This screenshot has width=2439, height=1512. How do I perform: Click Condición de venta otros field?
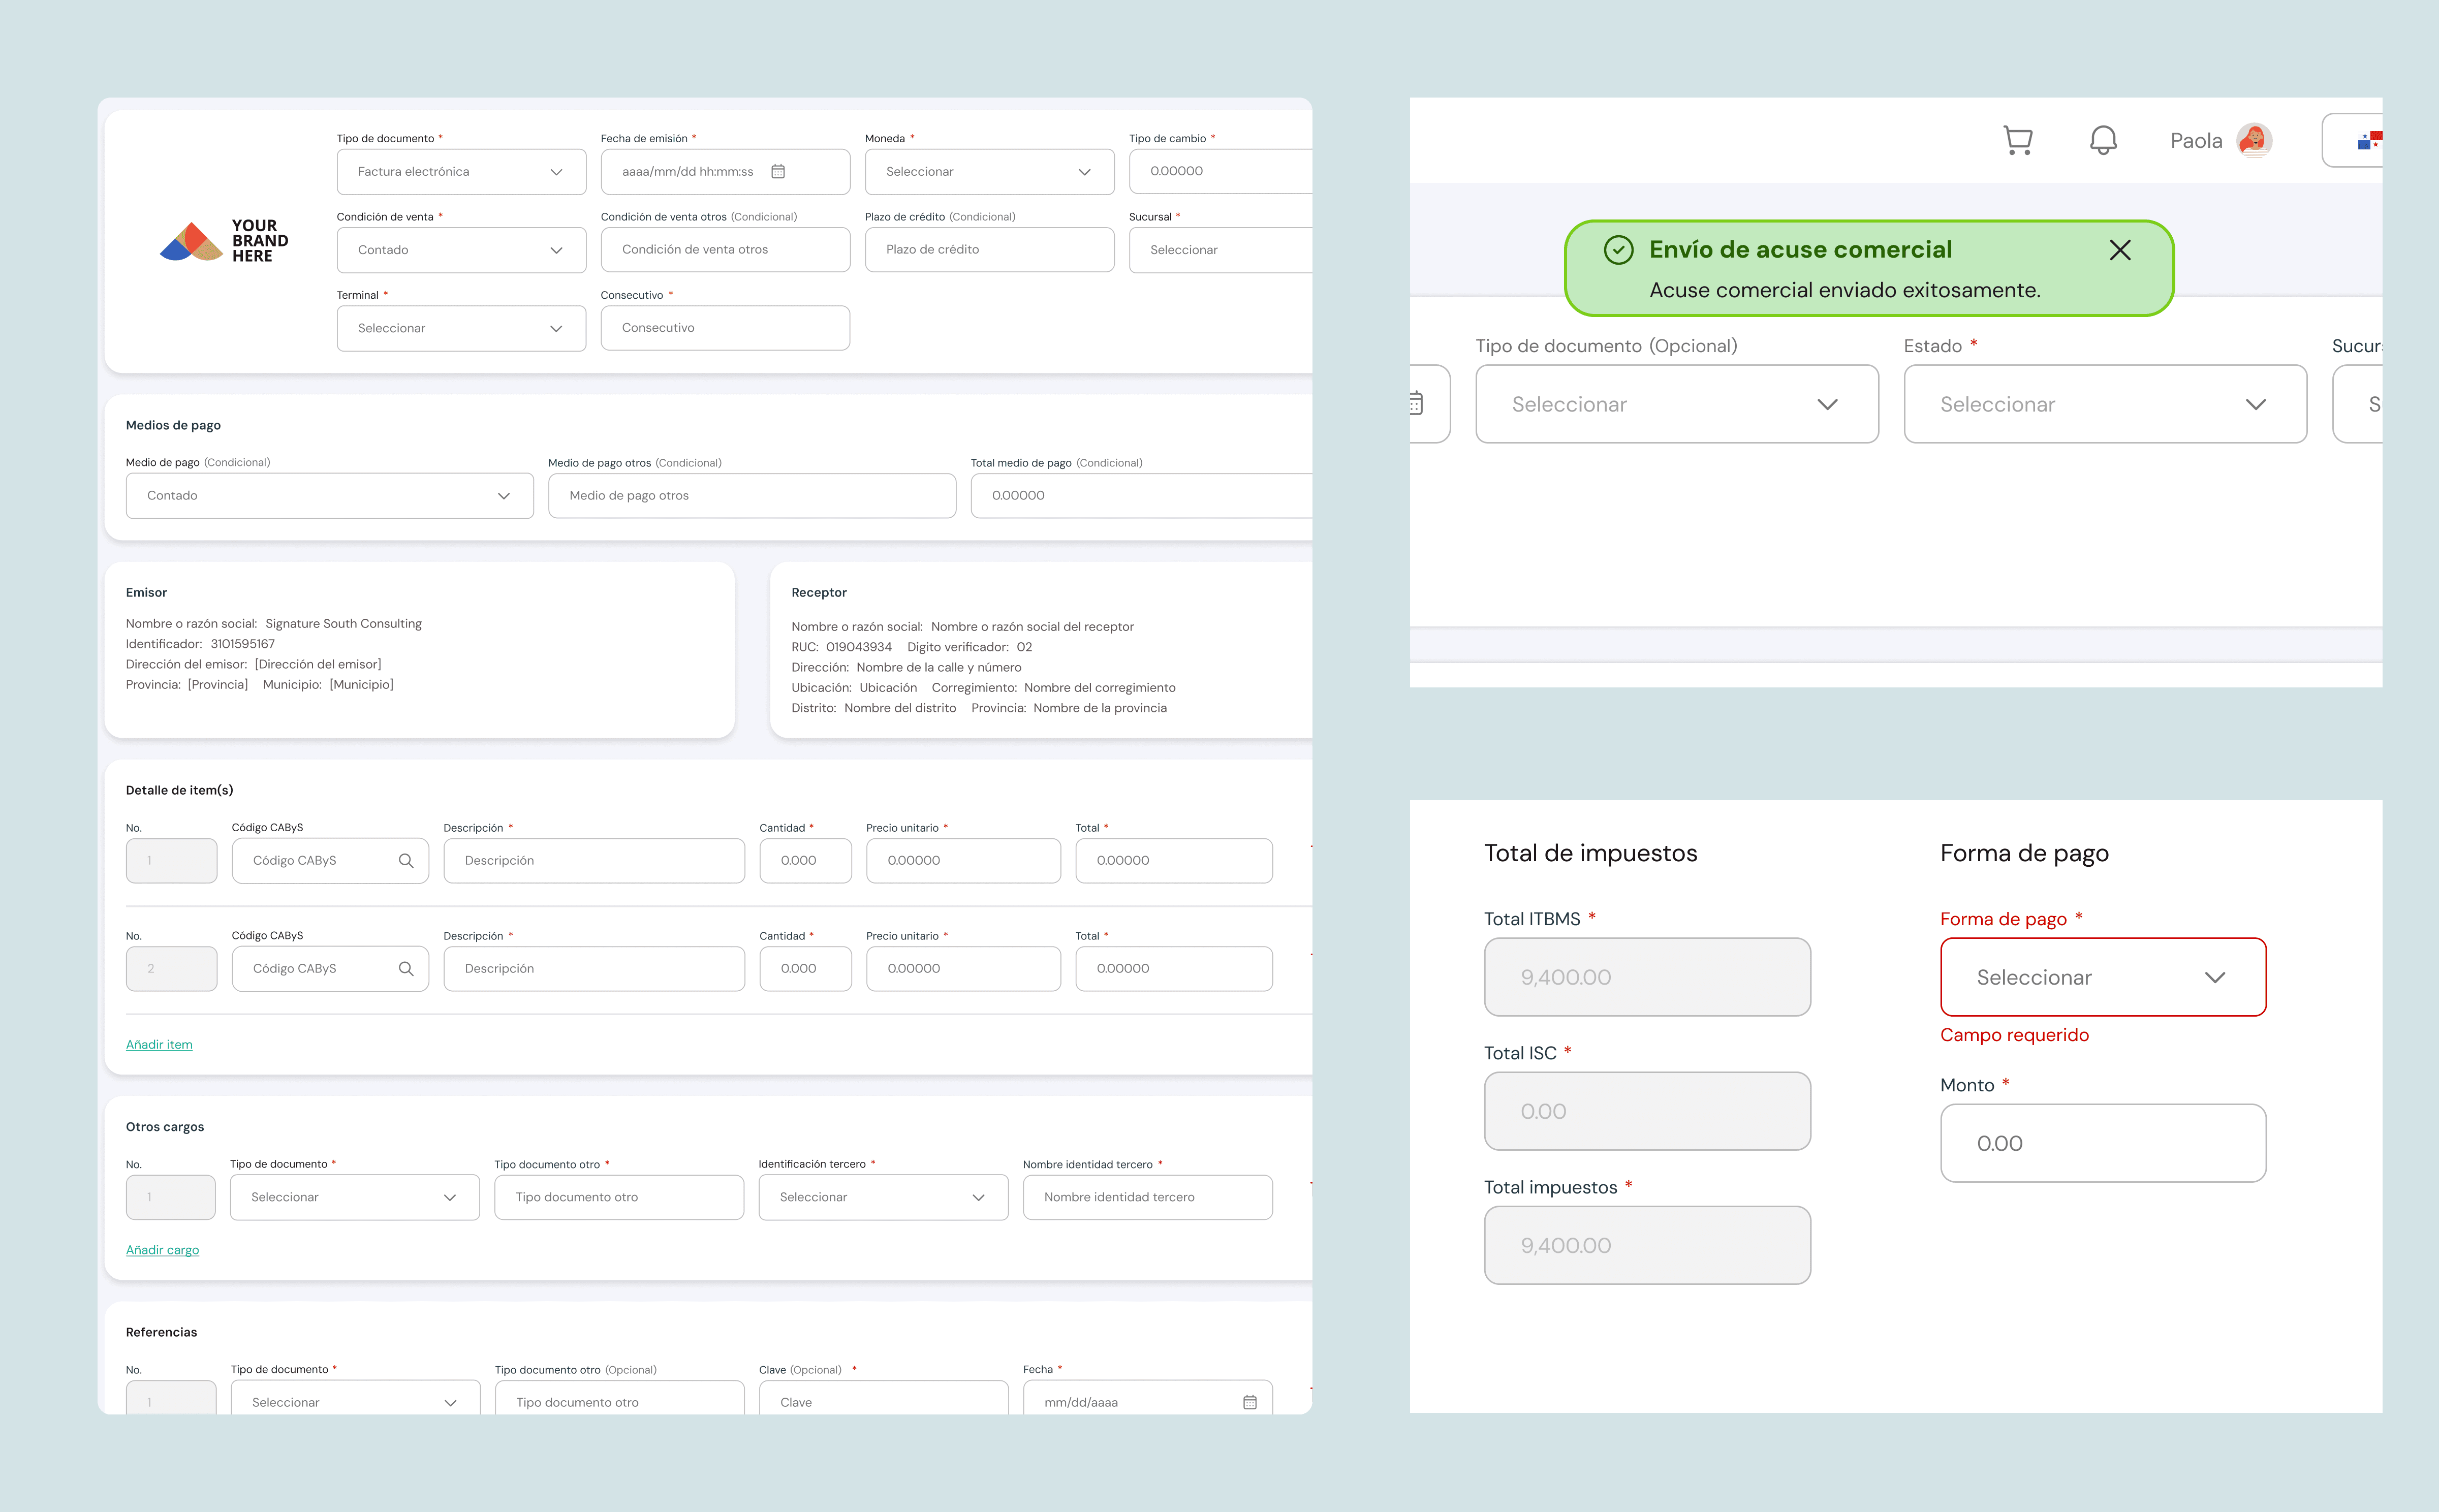[725, 250]
